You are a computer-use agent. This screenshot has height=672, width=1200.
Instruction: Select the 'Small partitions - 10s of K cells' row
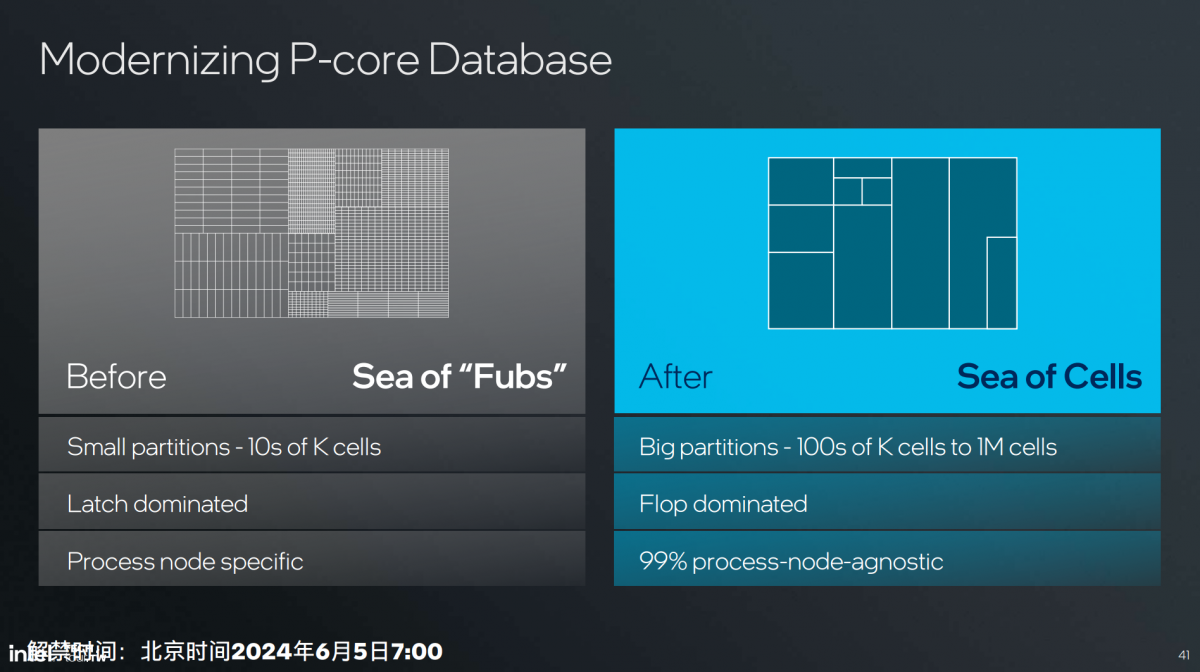312,446
